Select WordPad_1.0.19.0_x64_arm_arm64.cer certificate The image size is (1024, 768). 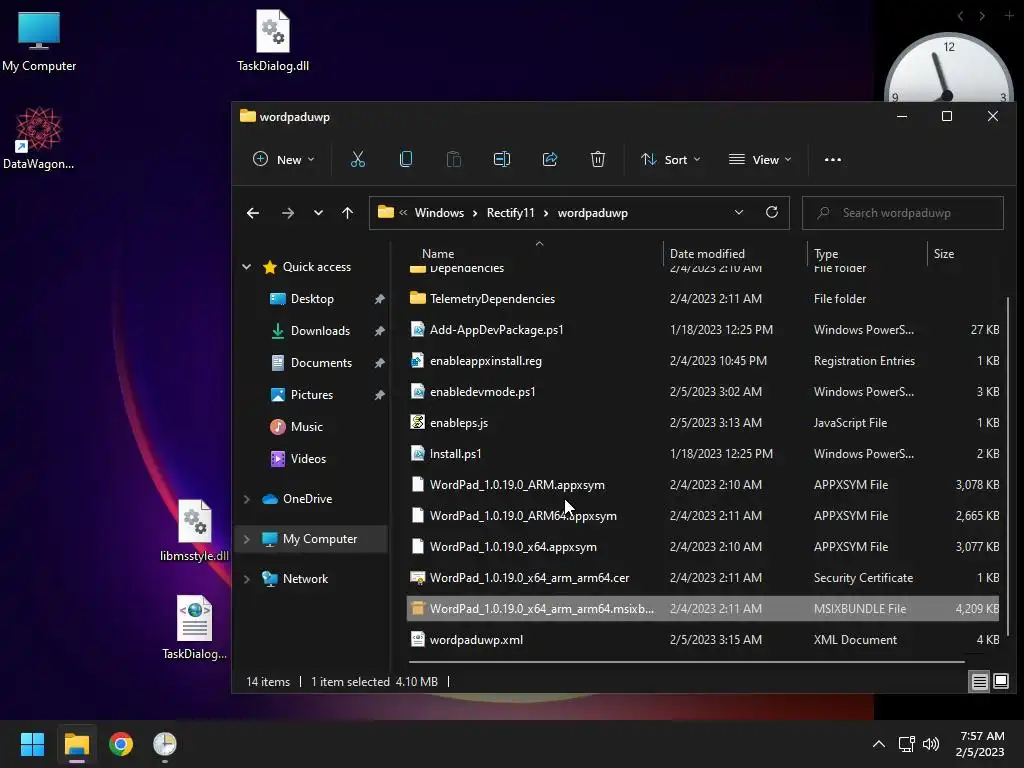[703, 578]
